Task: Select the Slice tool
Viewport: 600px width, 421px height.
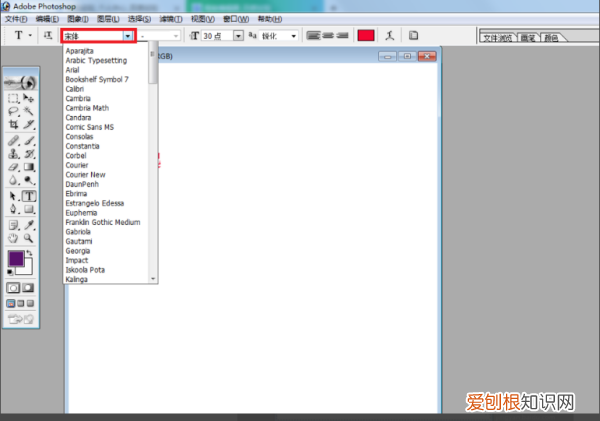Action: click(x=28, y=124)
